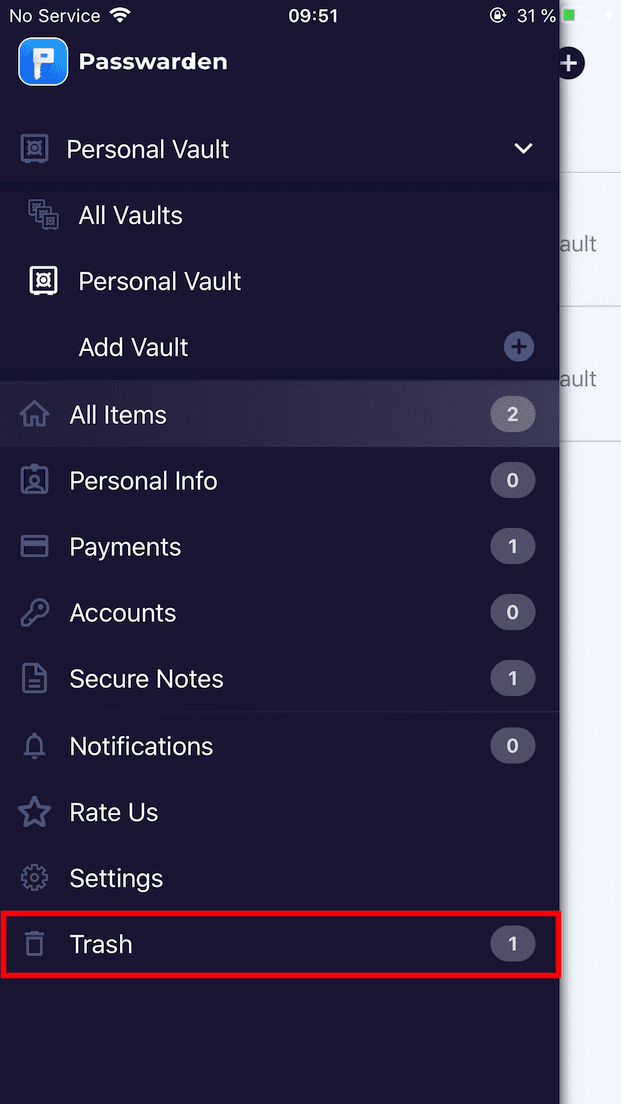Tap the Payments card icon
This screenshot has width=621, height=1104.
(35, 547)
